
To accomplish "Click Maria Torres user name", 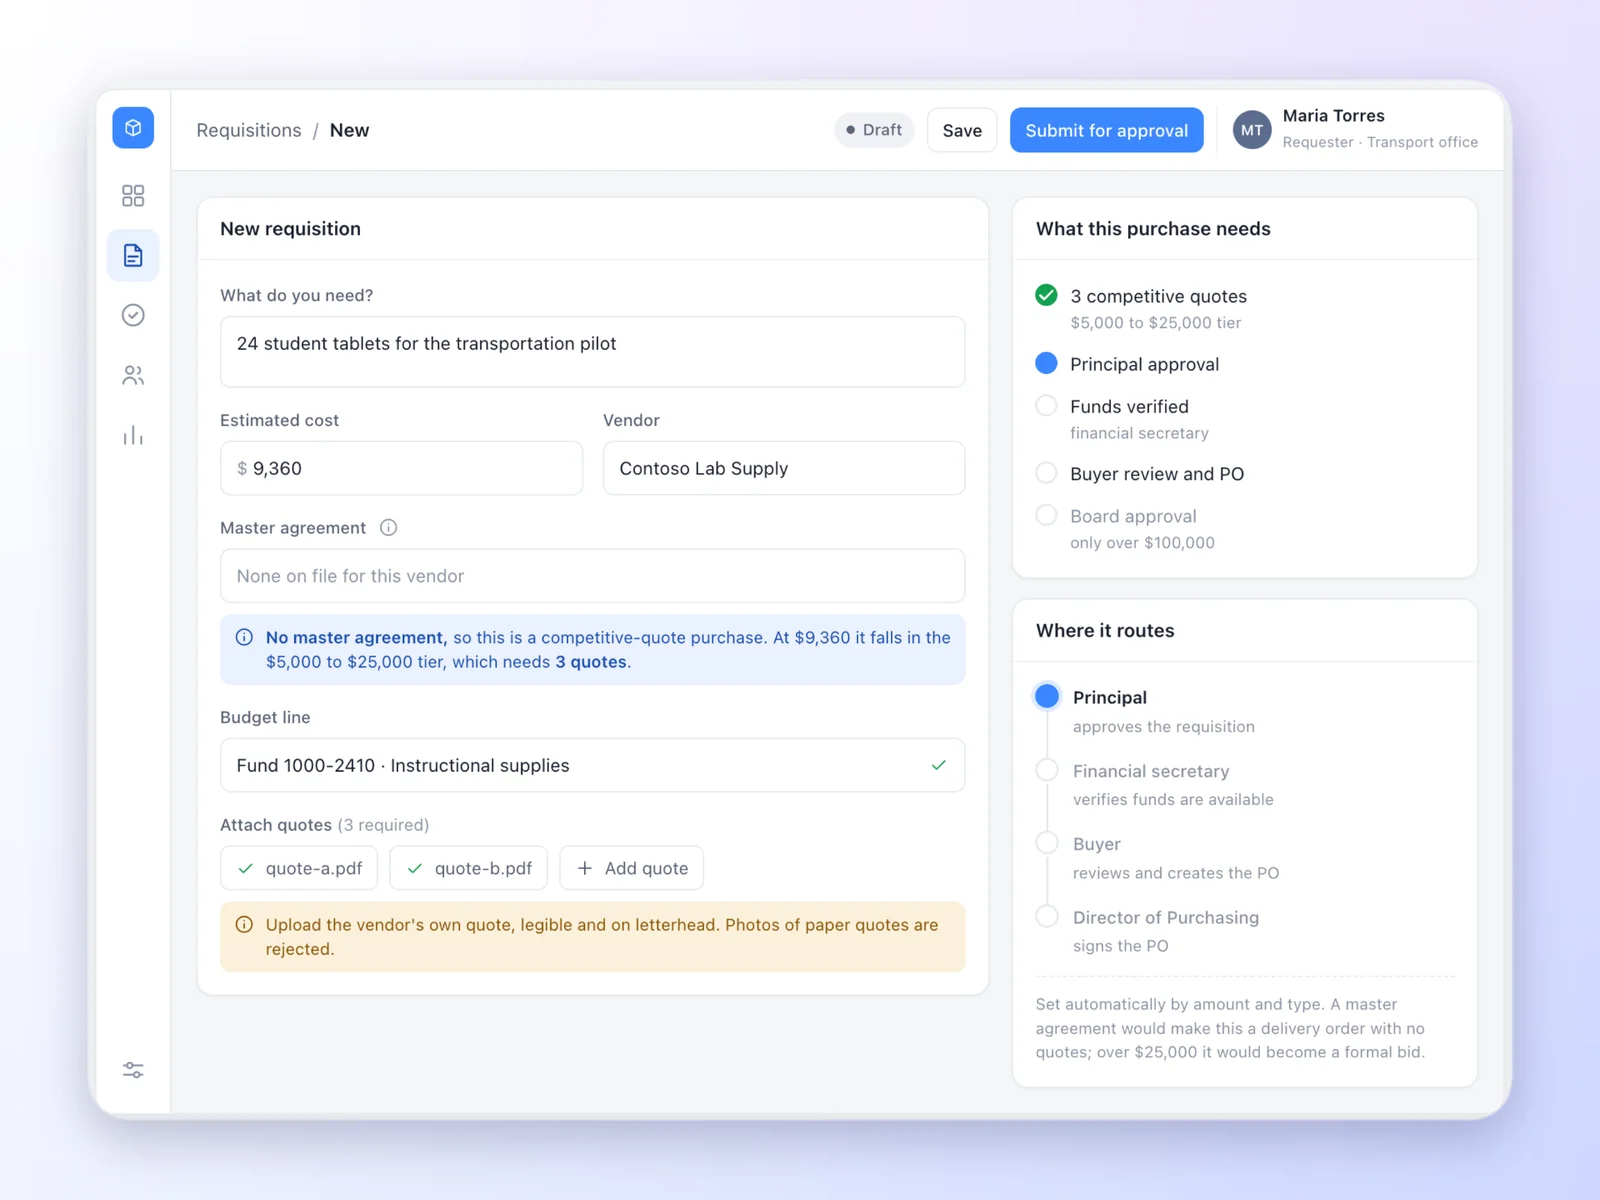I will pyautogui.click(x=1333, y=116).
